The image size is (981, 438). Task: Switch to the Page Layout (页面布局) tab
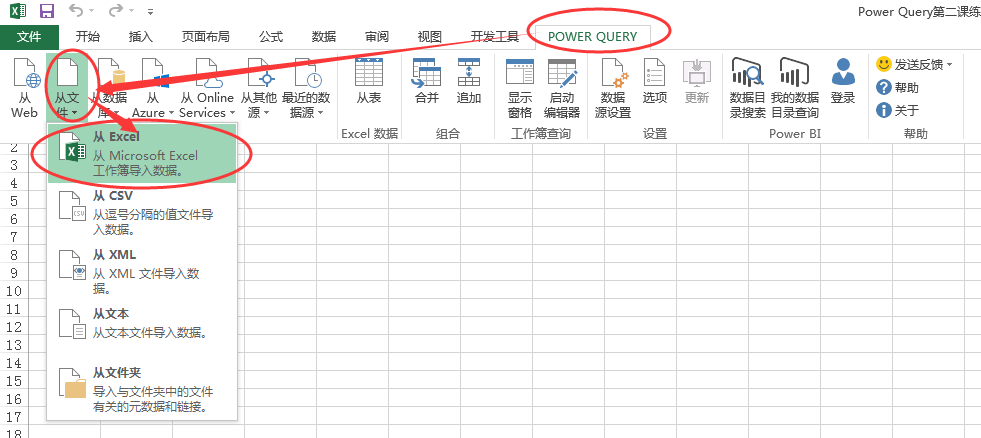tap(205, 37)
